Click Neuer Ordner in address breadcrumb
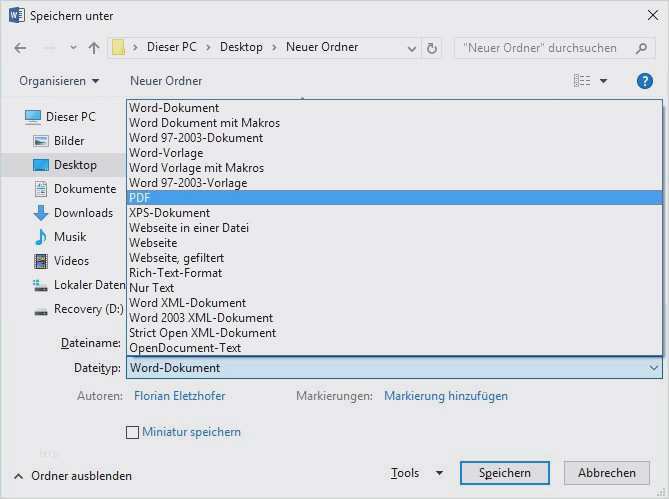The height and width of the screenshot is (499, 669). [x=322, y=47]
